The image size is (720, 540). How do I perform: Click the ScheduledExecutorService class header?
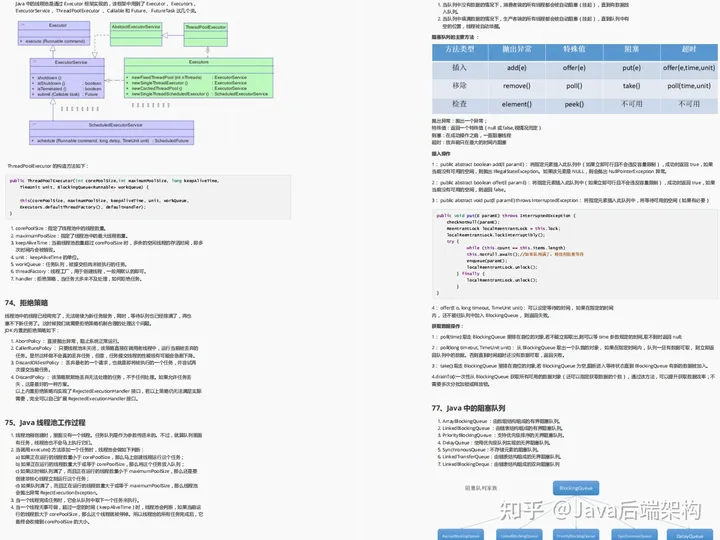pyautogui.click(x=112, y=125)
